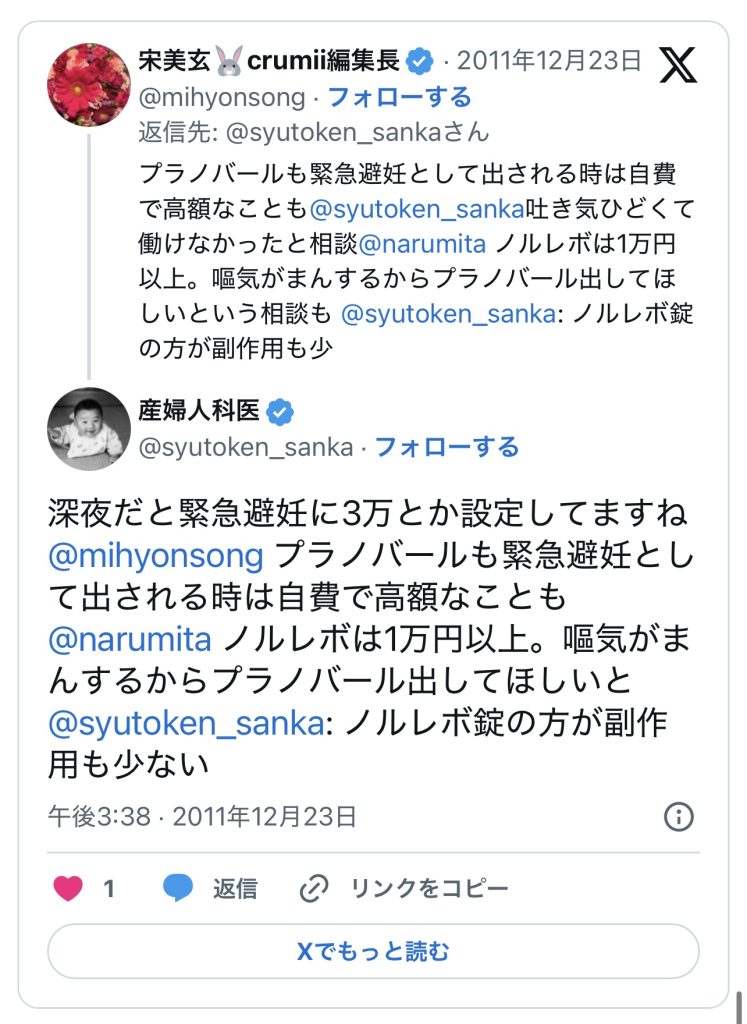The width and height of the screenshot is (747, 1024).
Task: Click verified badge next to 産婦人科医
Action: [x=282, y=410]
